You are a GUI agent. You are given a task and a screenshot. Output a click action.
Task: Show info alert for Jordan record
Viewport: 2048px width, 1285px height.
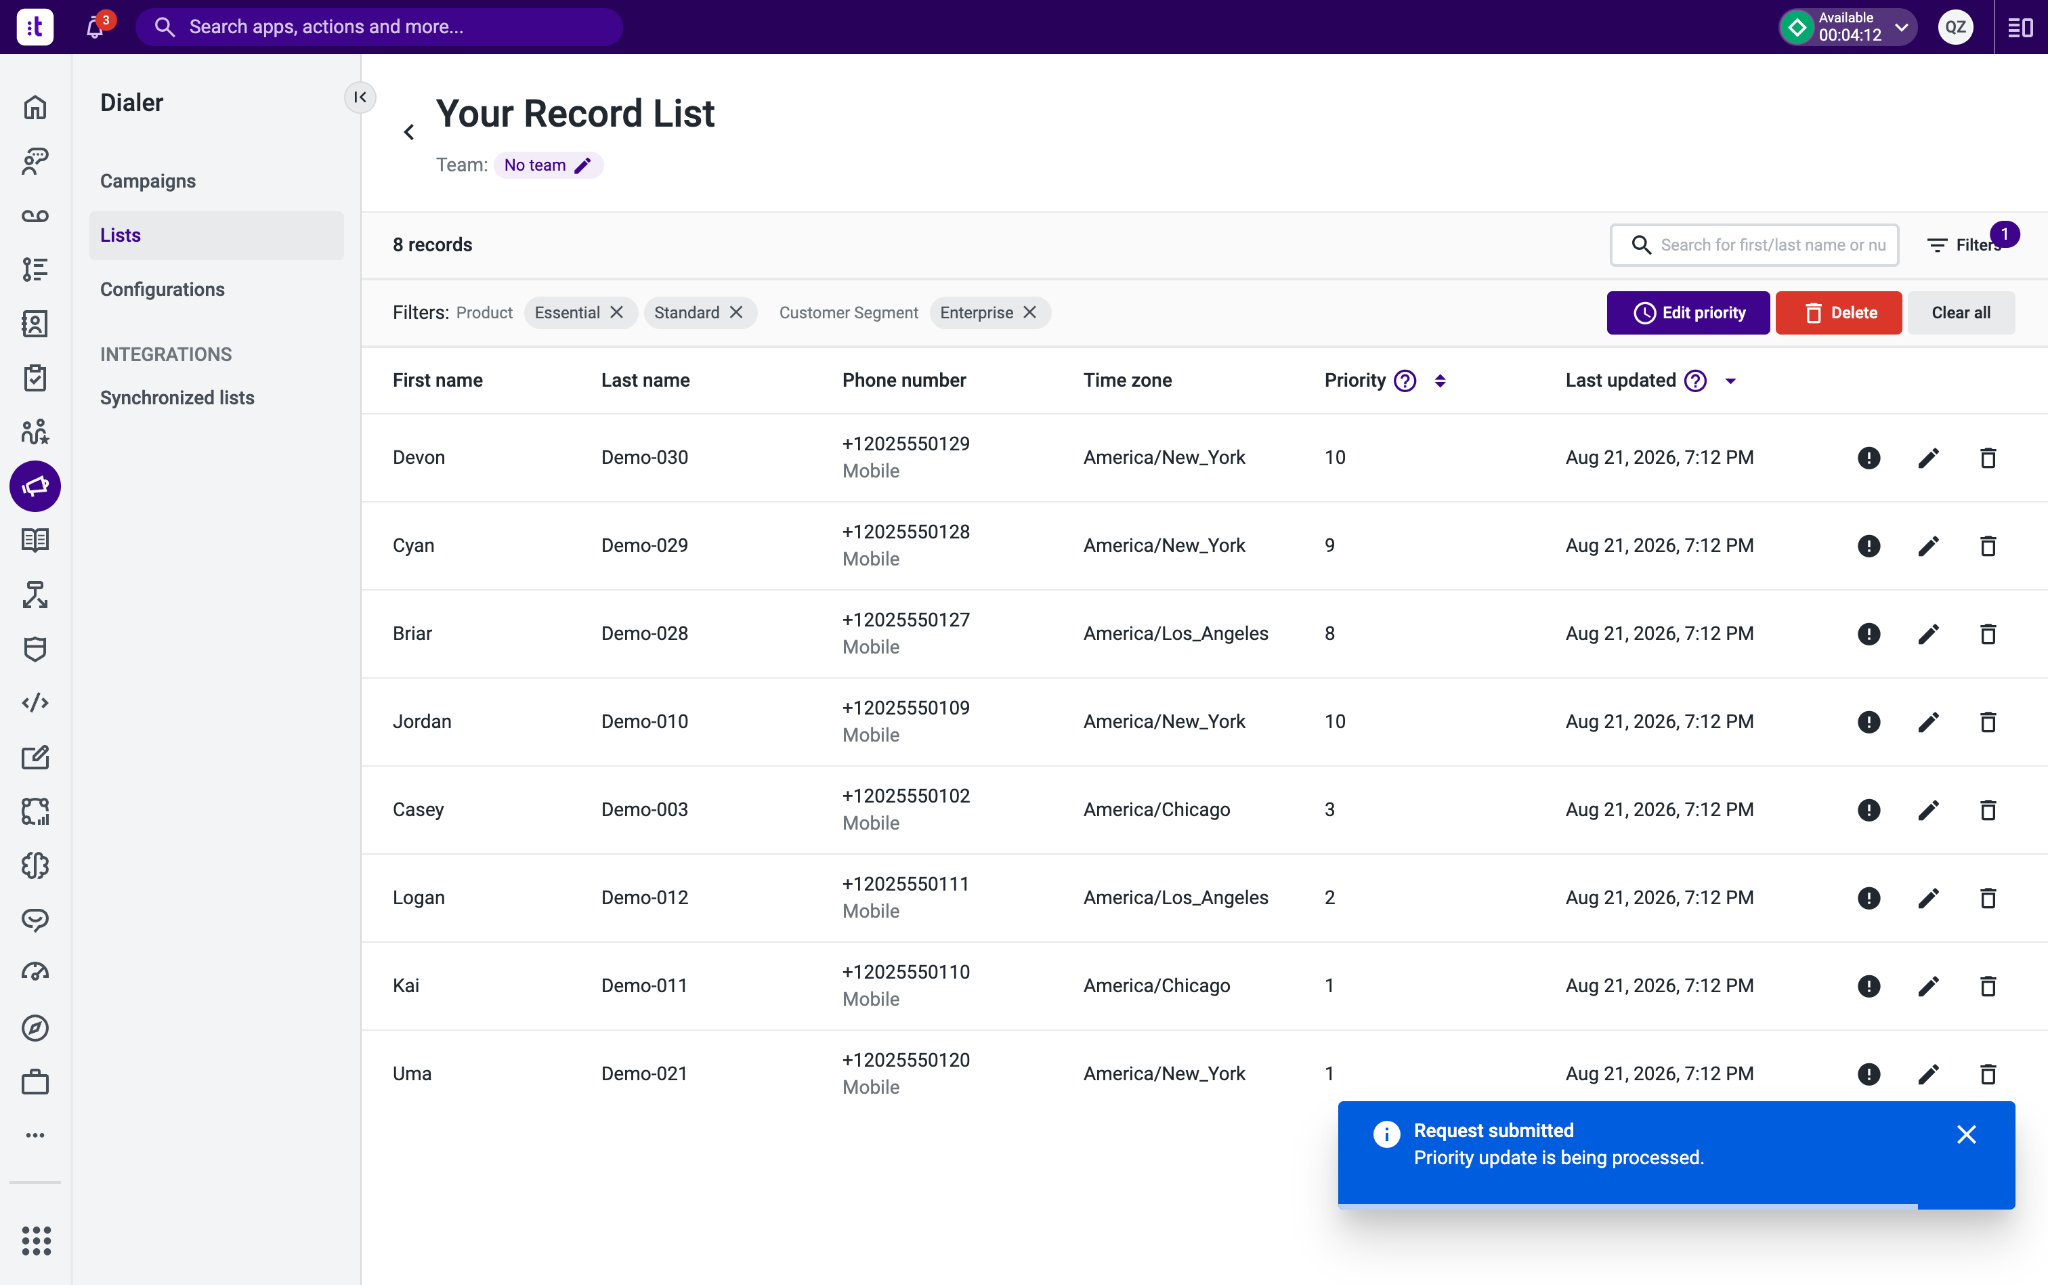tap(1869, 722)
